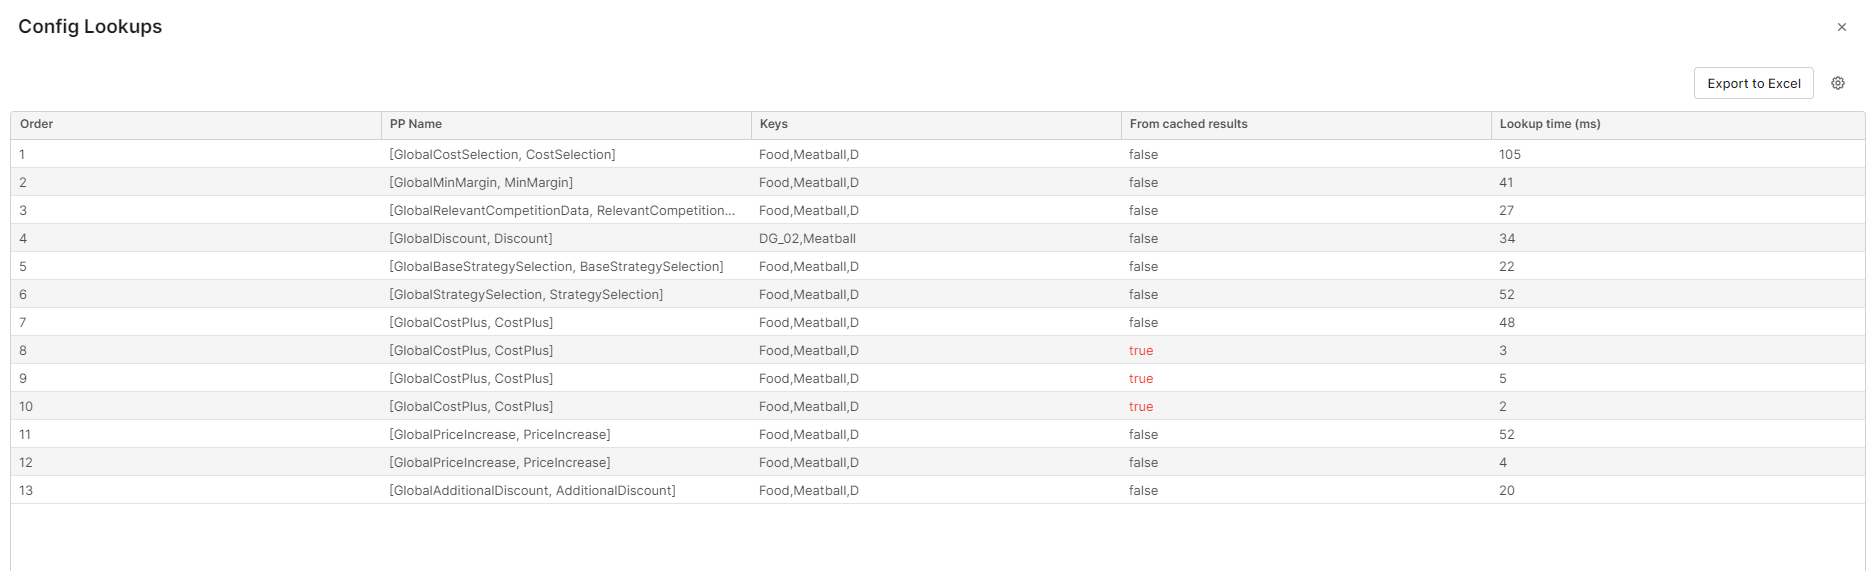This screenshot has height=571, width=1873.
Task: Click the GlobalDiscount, Discount entry
Action: coord(471,238)
